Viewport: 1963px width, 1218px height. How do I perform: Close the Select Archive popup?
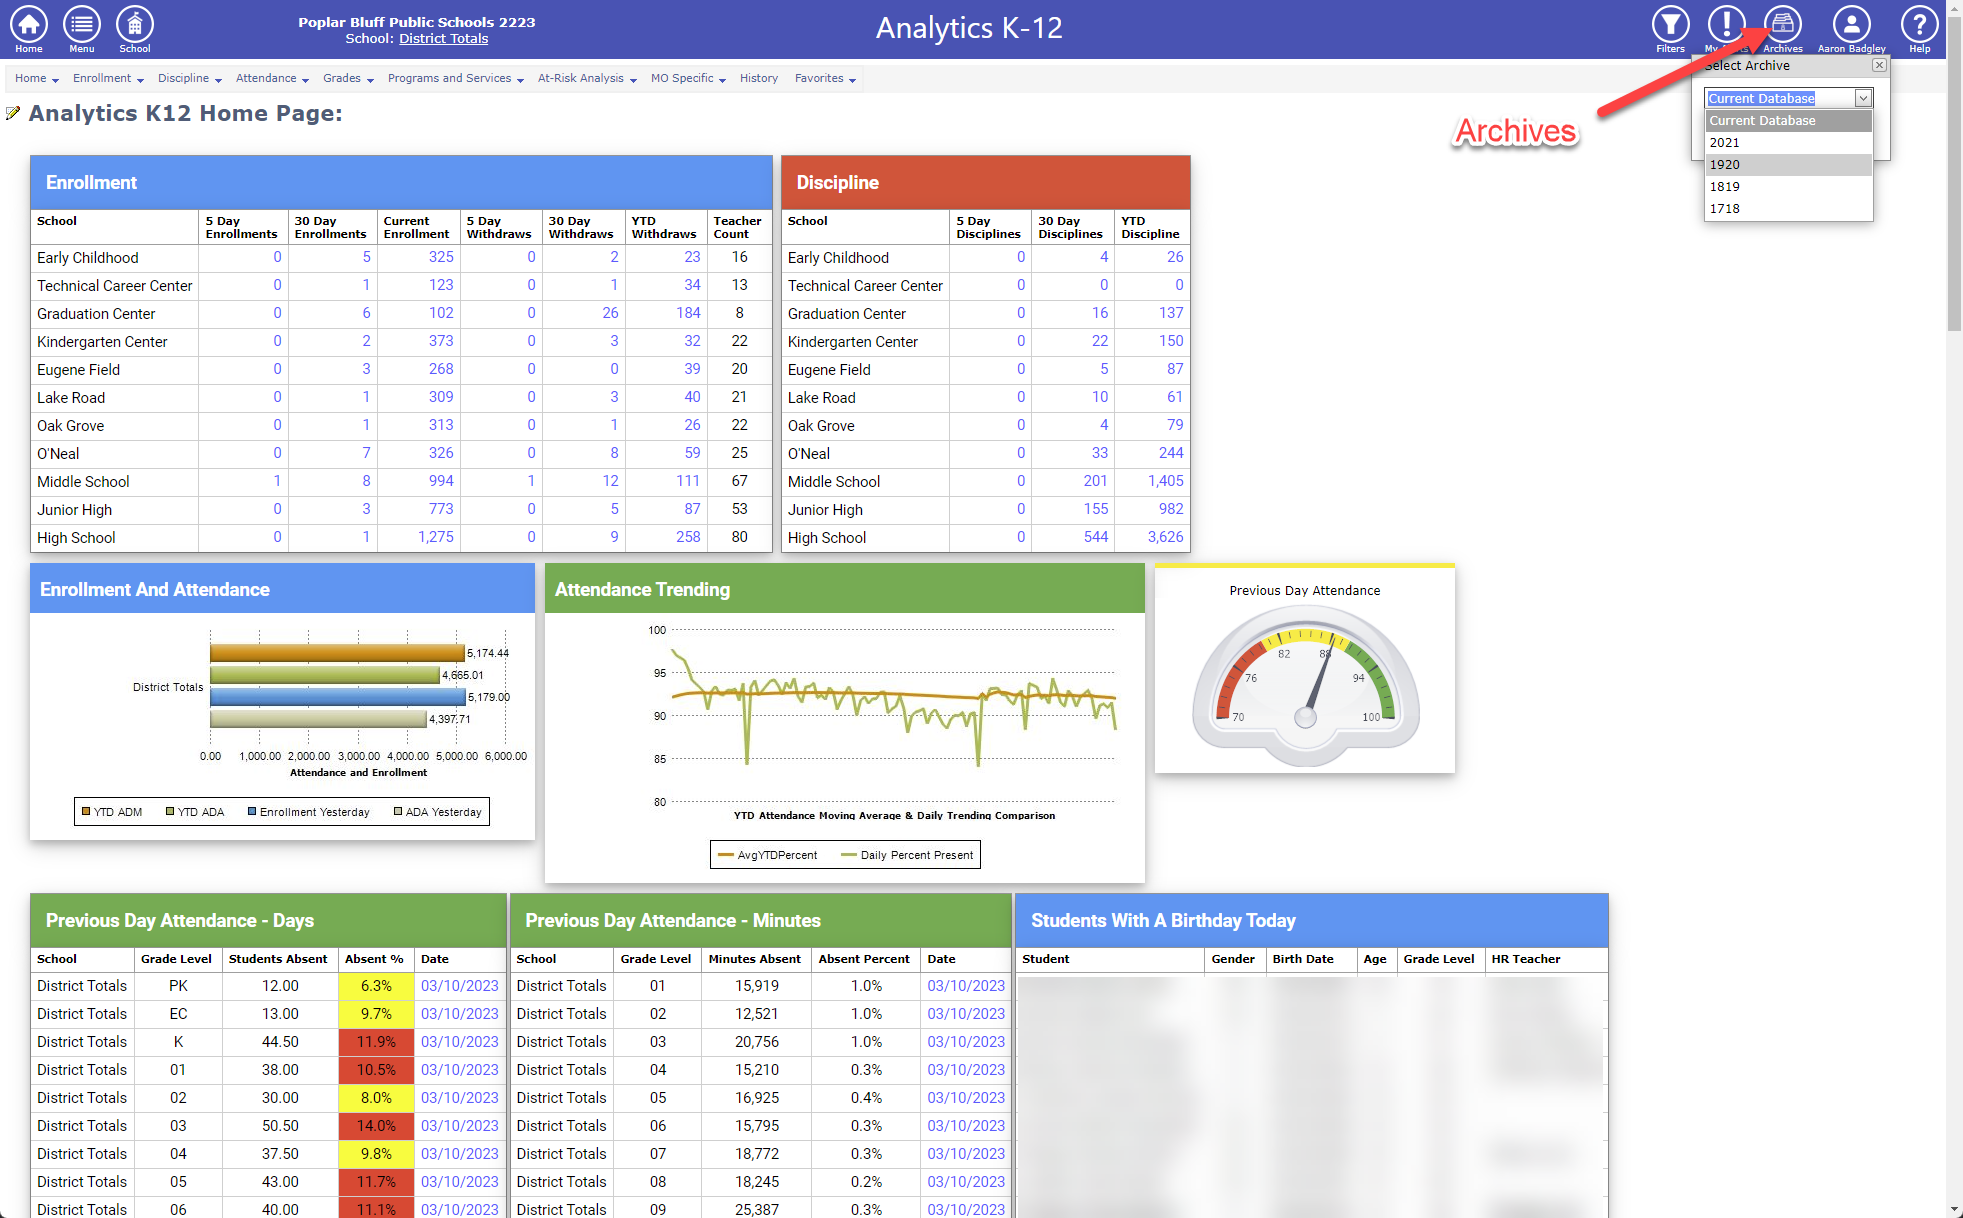1879,65
